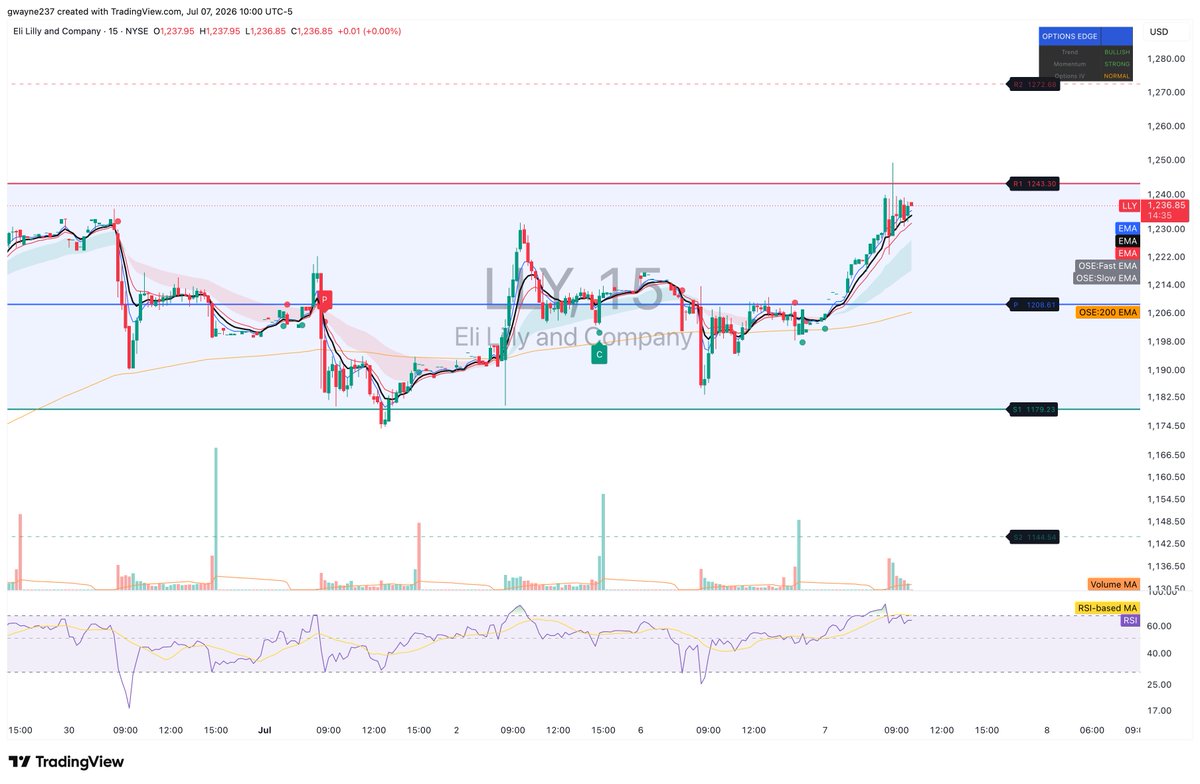Click 1,166.50 on the volume axis
This screenshot has height=784, width=1200.
(x=1166, y=455)
